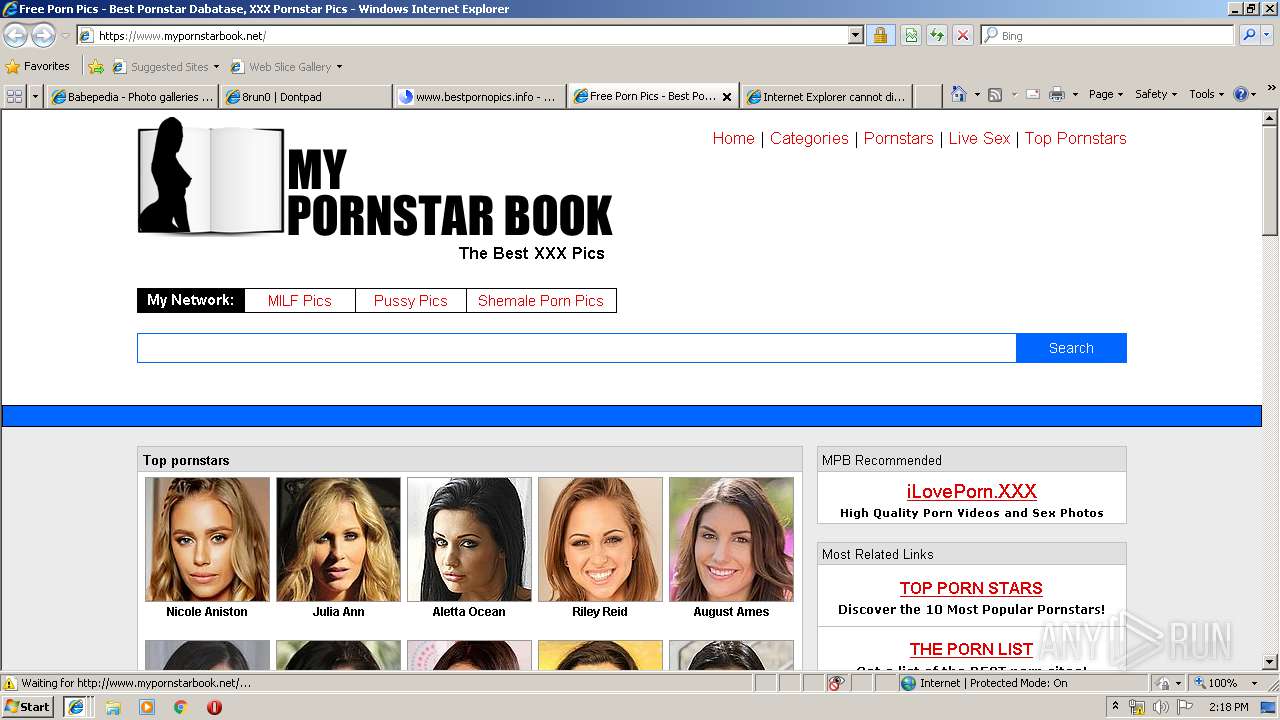1280x720 pixels.
Task: Click the Quick Tabs grid icon
Action: [x=14, y=96]
